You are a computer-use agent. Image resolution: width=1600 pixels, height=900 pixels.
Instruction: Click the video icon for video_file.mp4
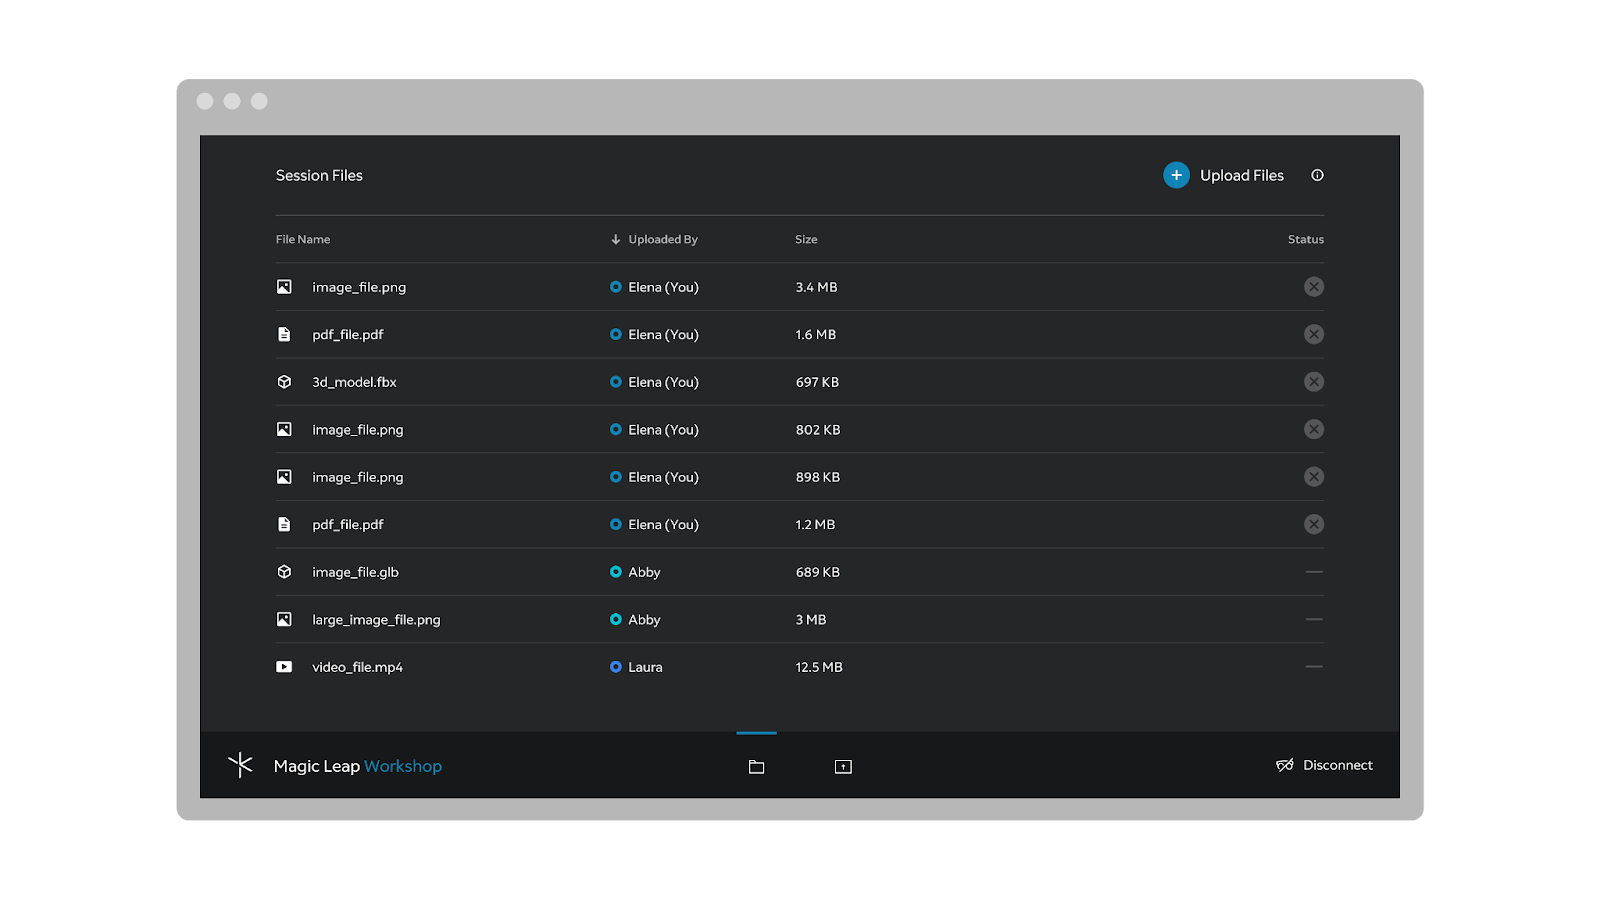point(284,667)
